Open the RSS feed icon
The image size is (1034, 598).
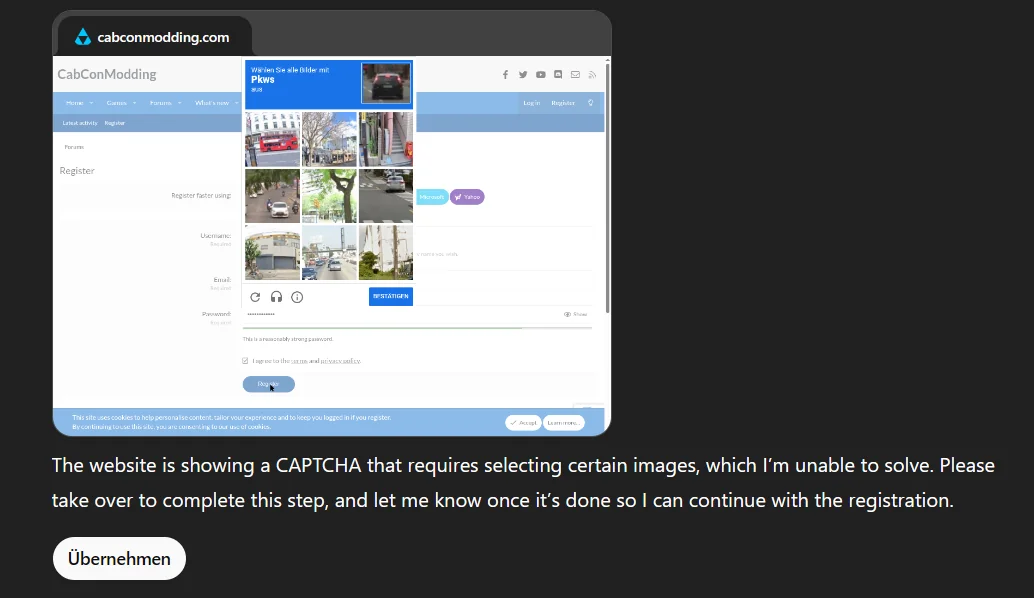pos(592,75)
